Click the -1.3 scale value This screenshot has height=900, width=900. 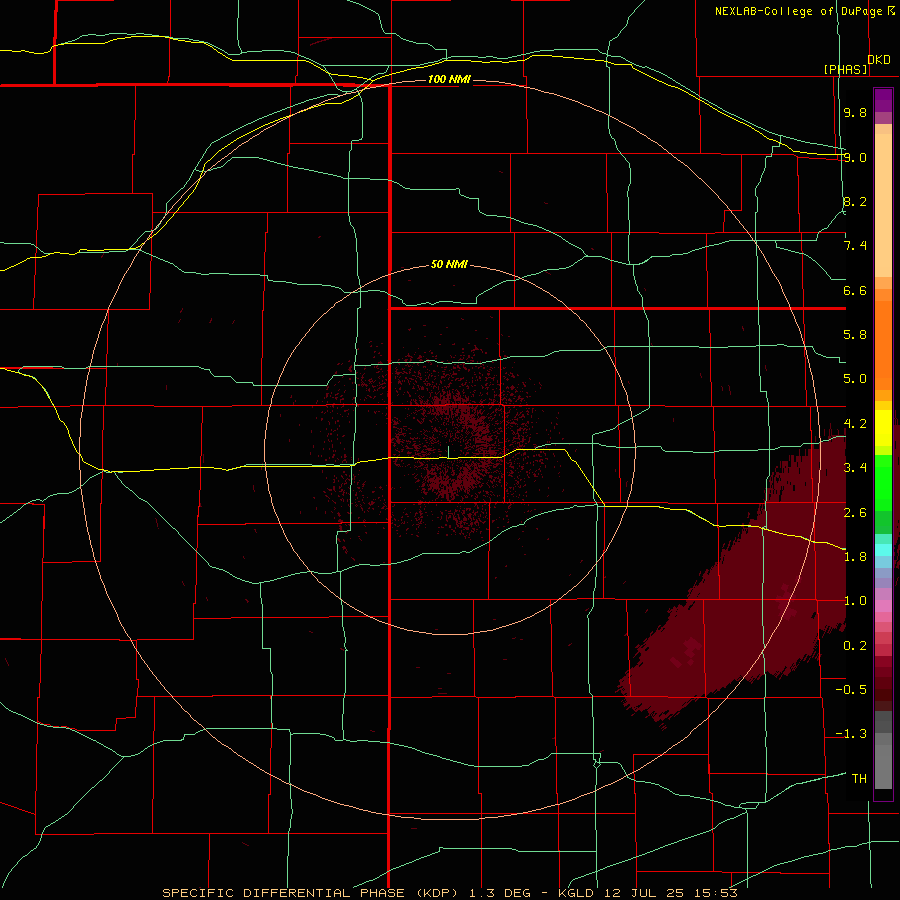point(851,734)
